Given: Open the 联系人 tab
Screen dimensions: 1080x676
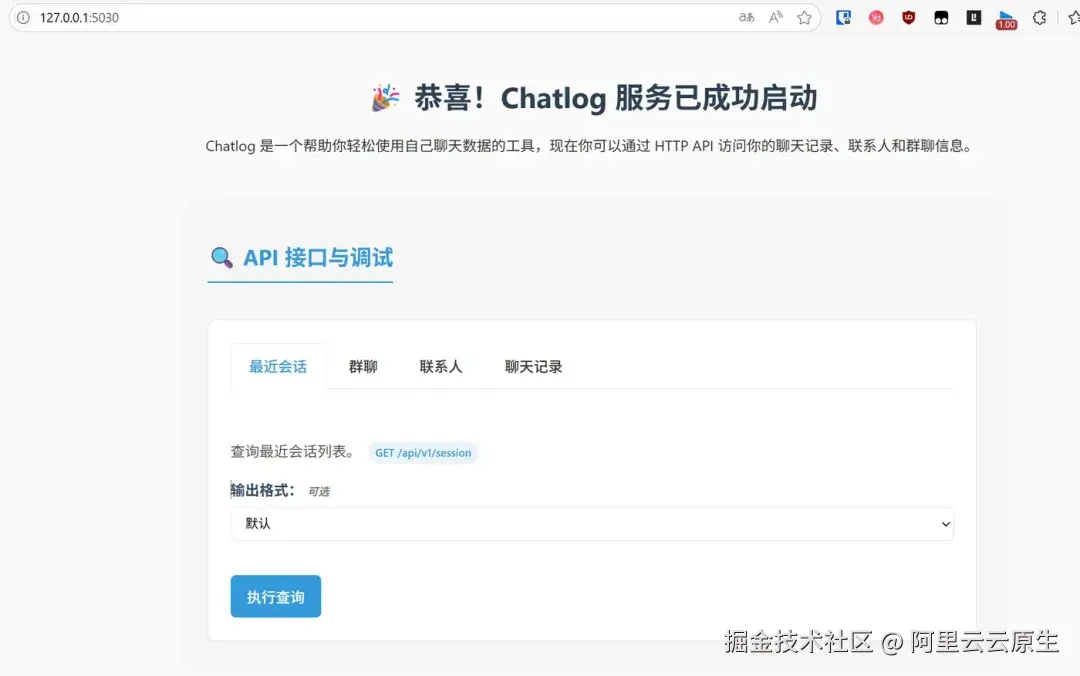Looking at the screenshot, I should pyautogui.click(x=441, y=367).
